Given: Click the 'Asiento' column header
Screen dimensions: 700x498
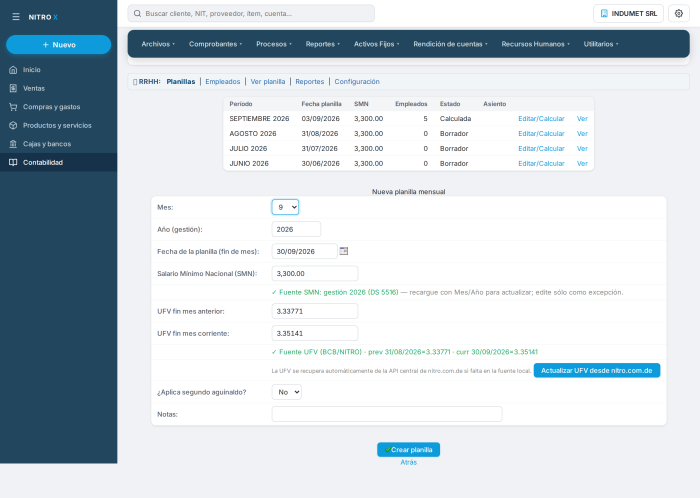Looking at the screenshot, I should click(495, 104).
